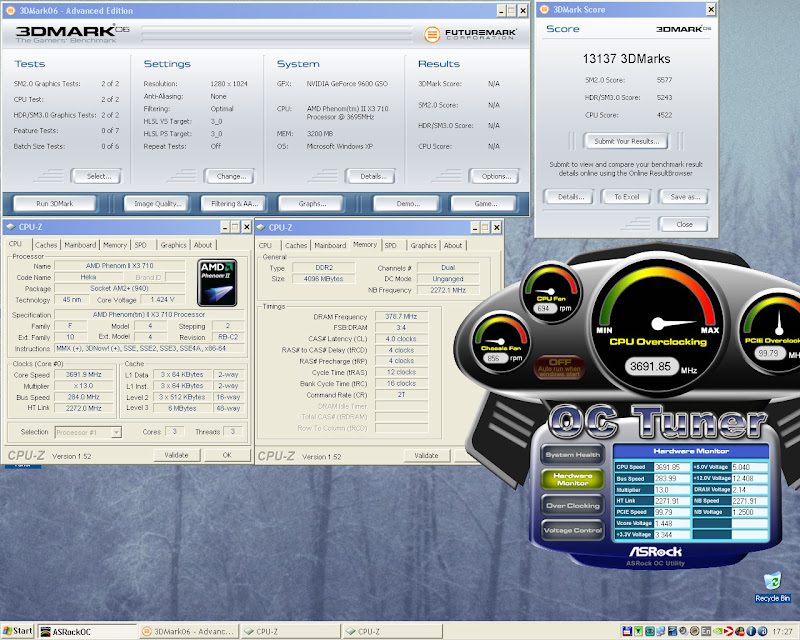Open Voltage Control in OC Tuner

[572, 530]
